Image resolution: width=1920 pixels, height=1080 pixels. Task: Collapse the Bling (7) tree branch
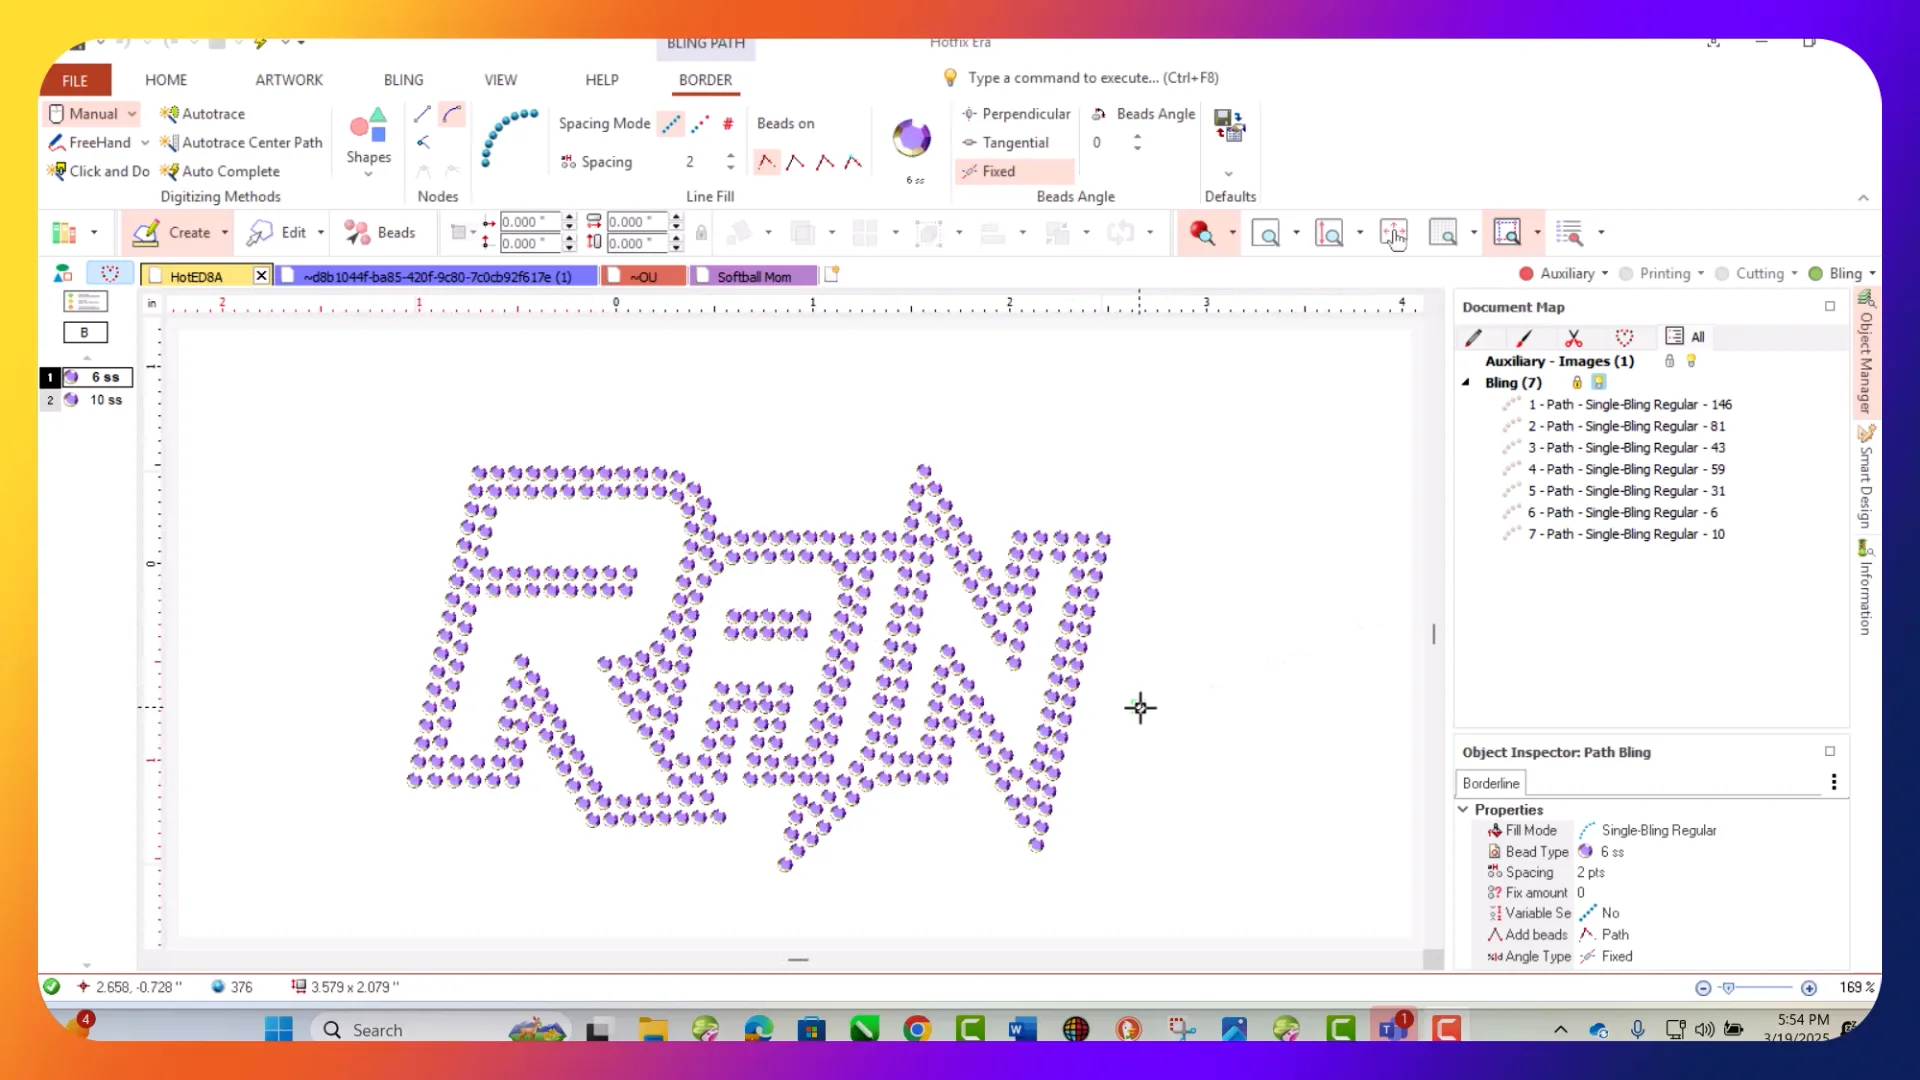(1466, 382)
